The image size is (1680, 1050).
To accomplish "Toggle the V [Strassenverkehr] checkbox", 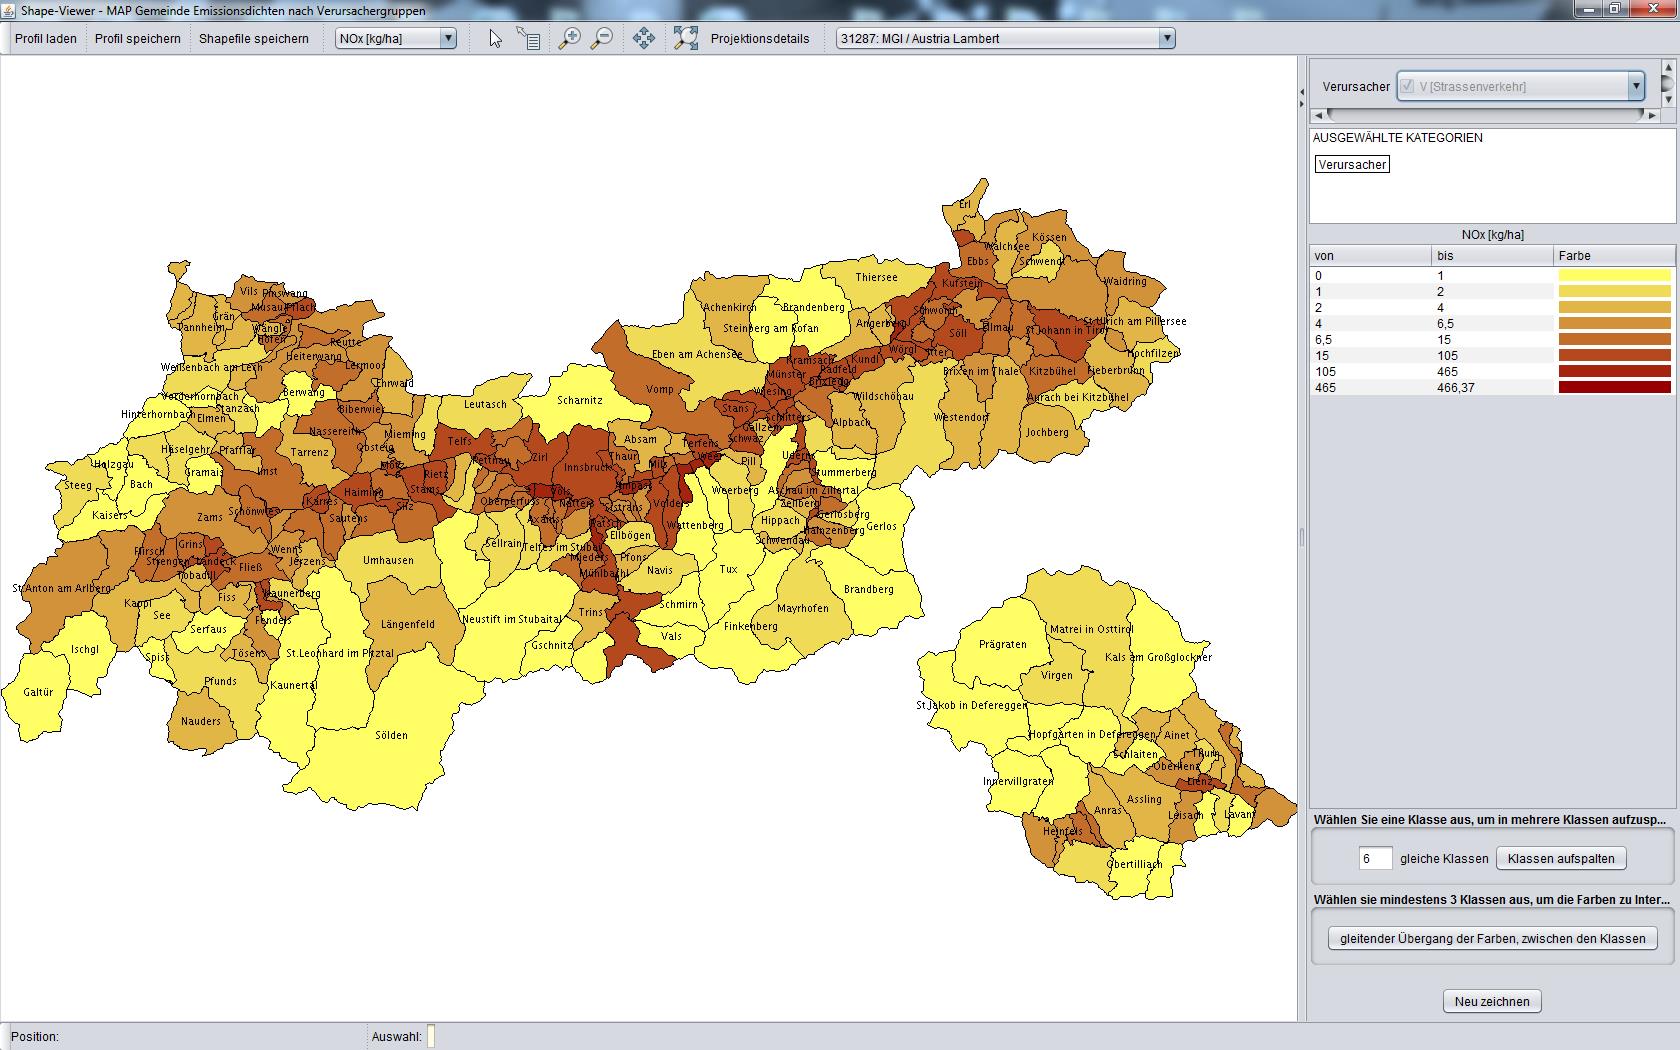I will (x=1408, y=86).
